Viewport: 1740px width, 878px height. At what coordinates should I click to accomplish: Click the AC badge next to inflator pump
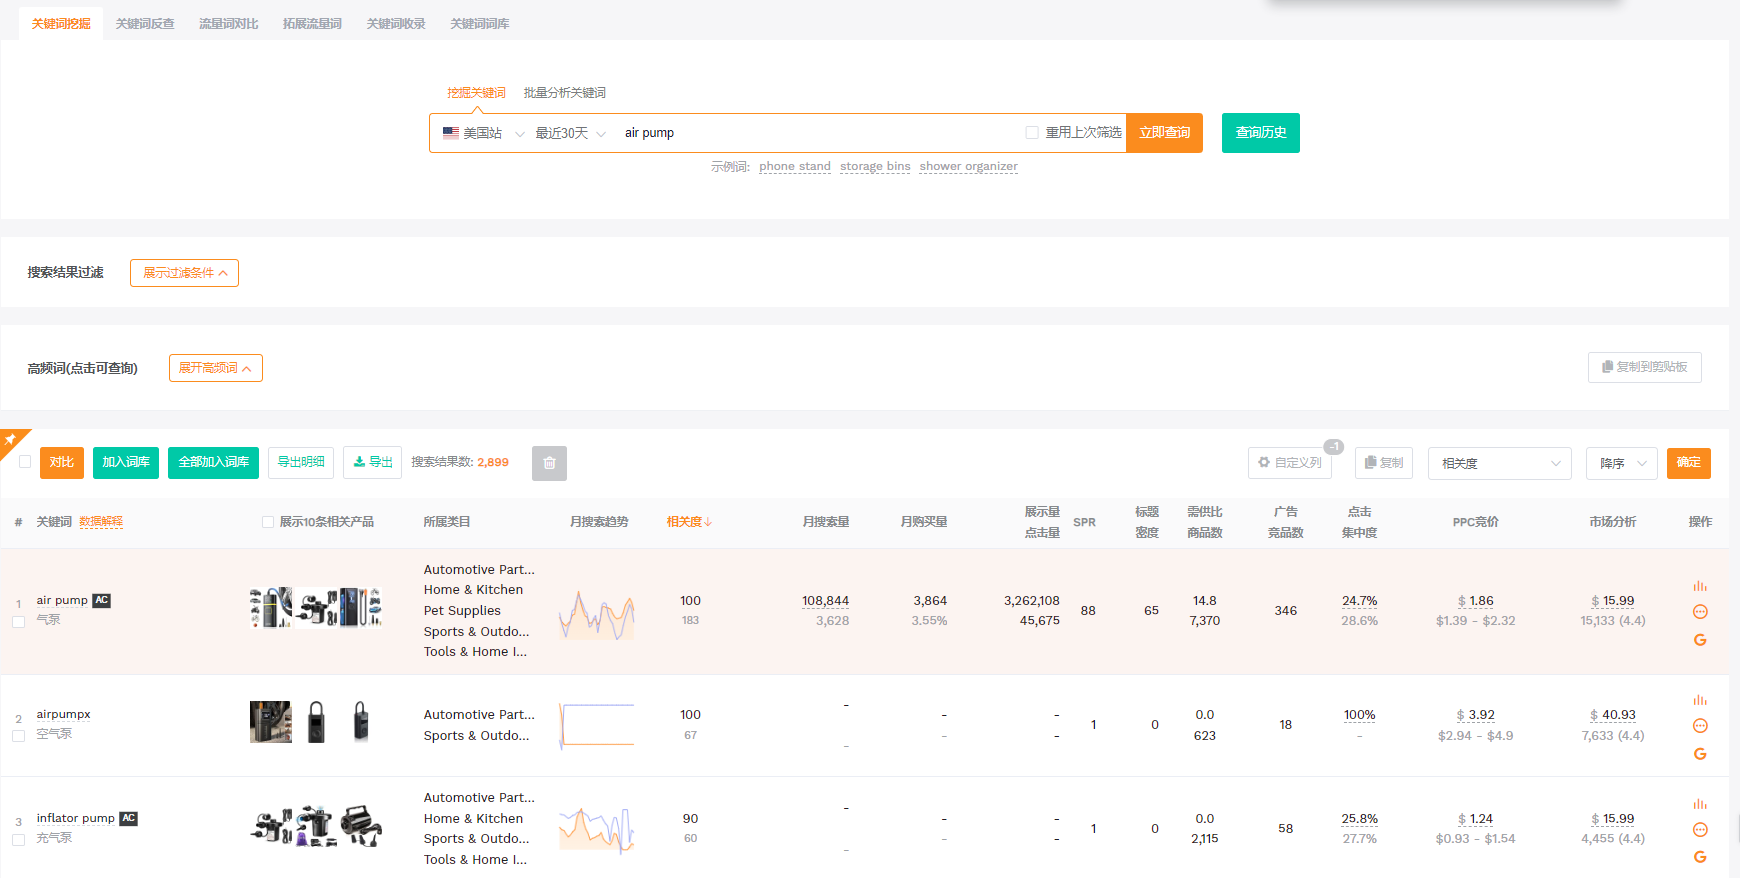click(x=128, y=818)
